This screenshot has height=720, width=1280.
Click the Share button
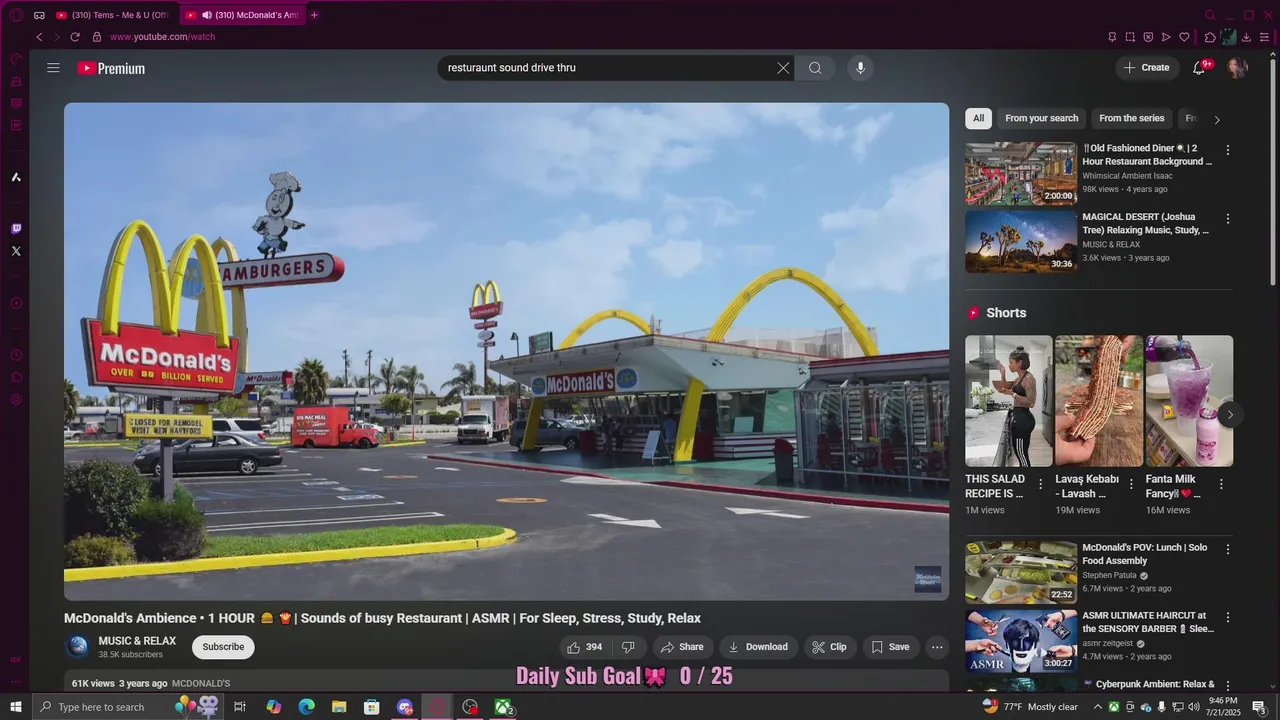[x=682, y=647]
